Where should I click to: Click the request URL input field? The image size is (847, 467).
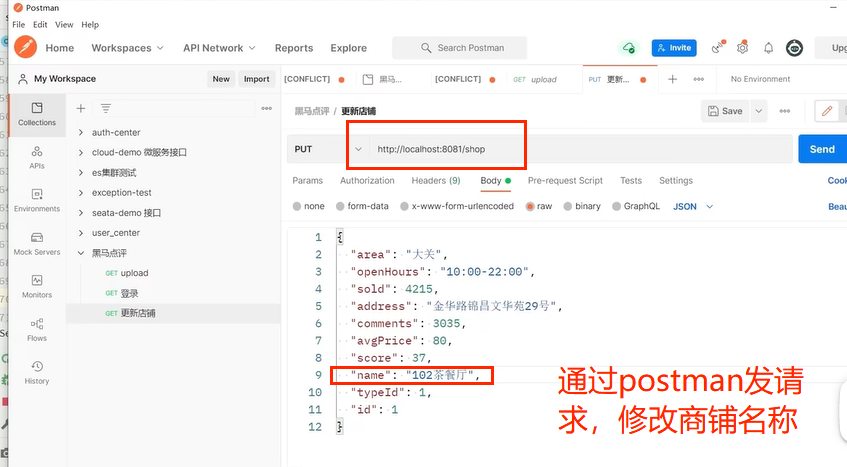pyautogui.click(x=581, y=149)
